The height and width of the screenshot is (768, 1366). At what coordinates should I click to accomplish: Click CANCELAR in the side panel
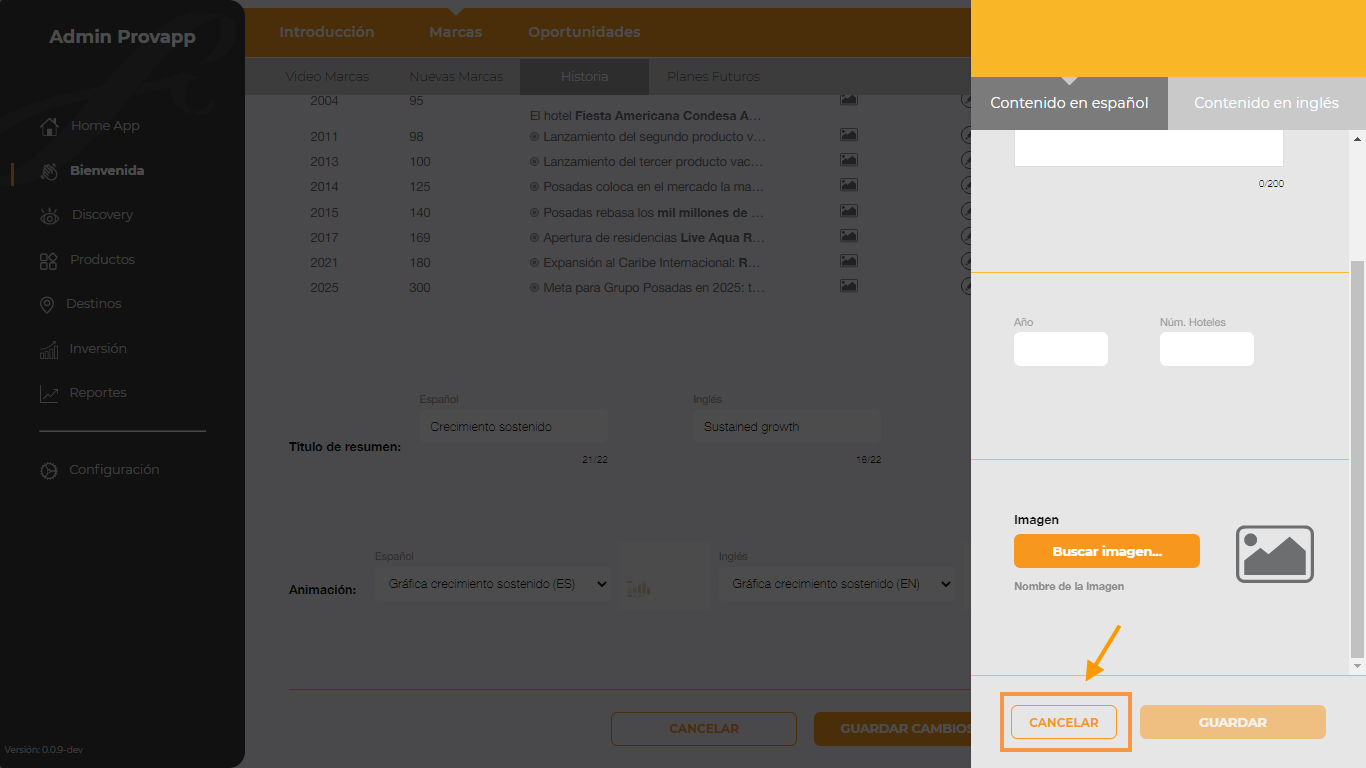coord(1064,722)
